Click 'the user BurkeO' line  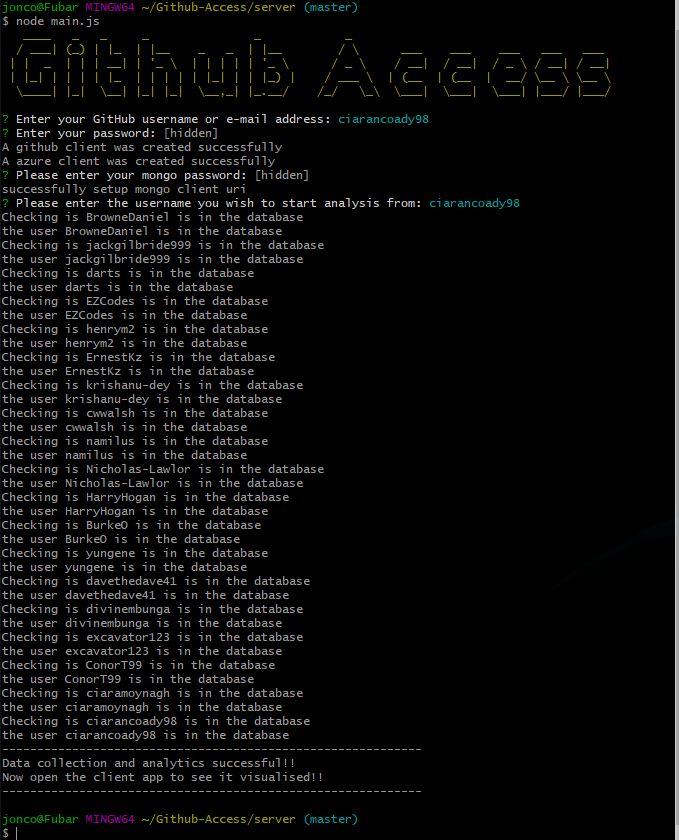coord(121,539)
